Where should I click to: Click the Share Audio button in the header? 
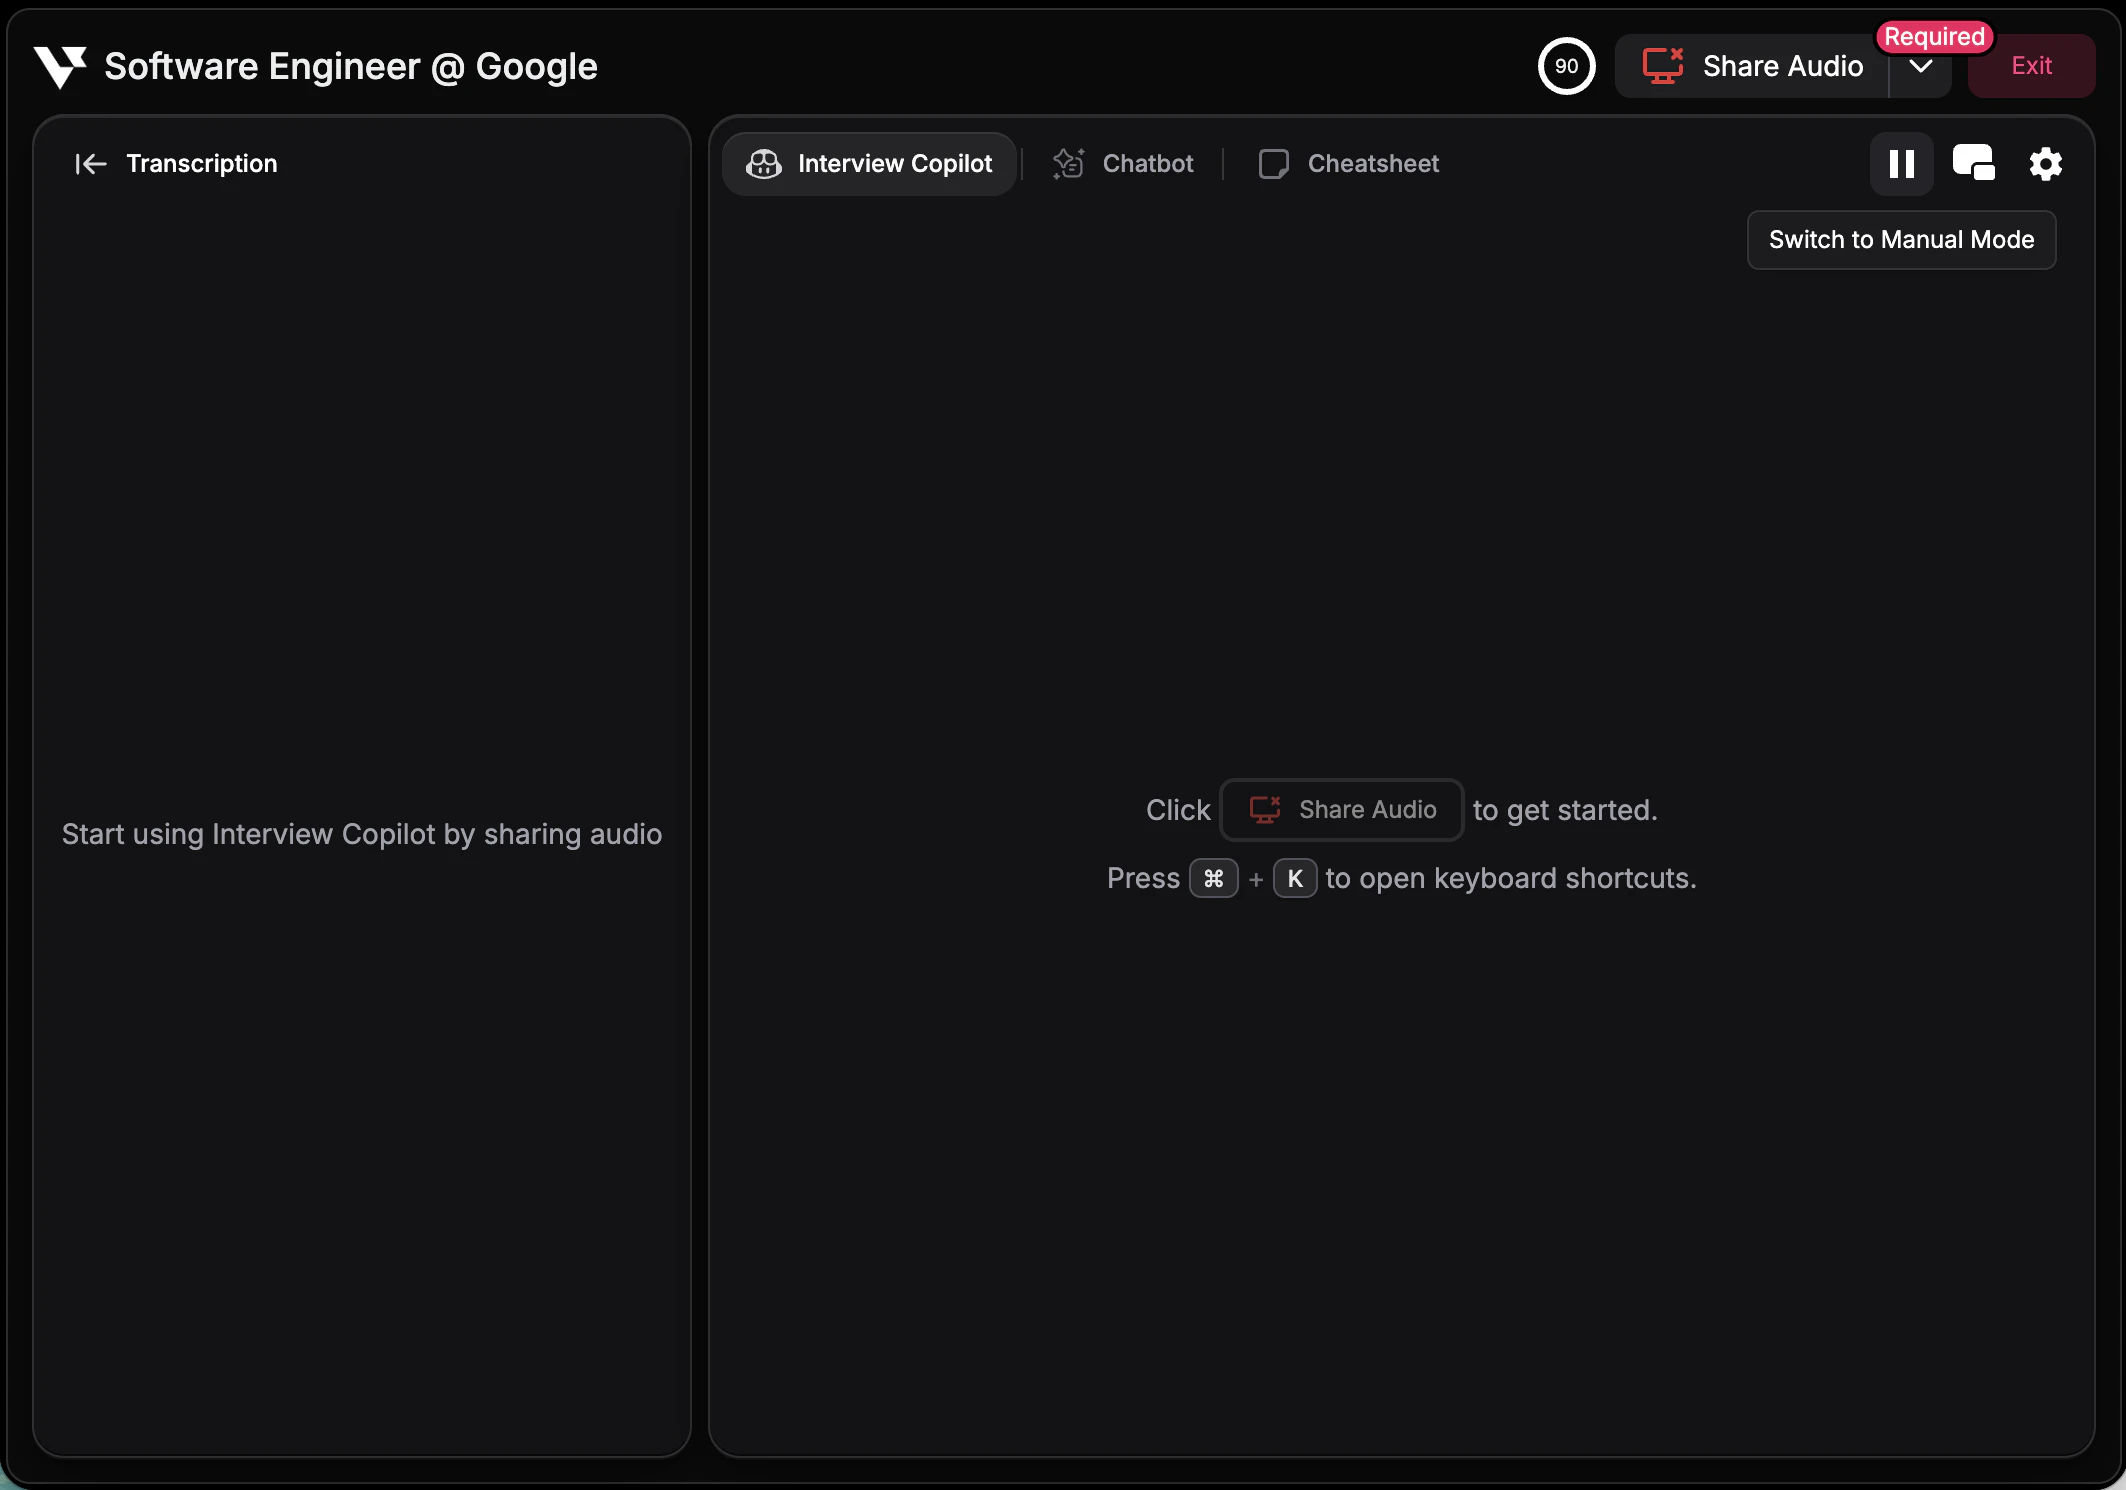click(1752, 66)
